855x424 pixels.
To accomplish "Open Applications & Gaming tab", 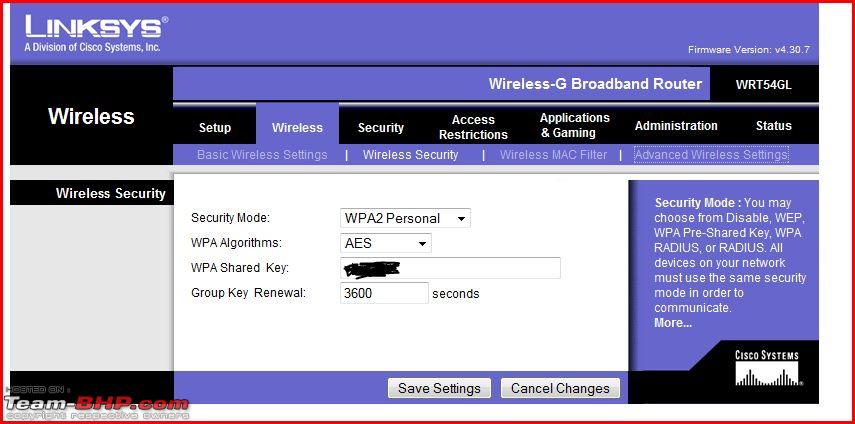I will pos(575,125).
